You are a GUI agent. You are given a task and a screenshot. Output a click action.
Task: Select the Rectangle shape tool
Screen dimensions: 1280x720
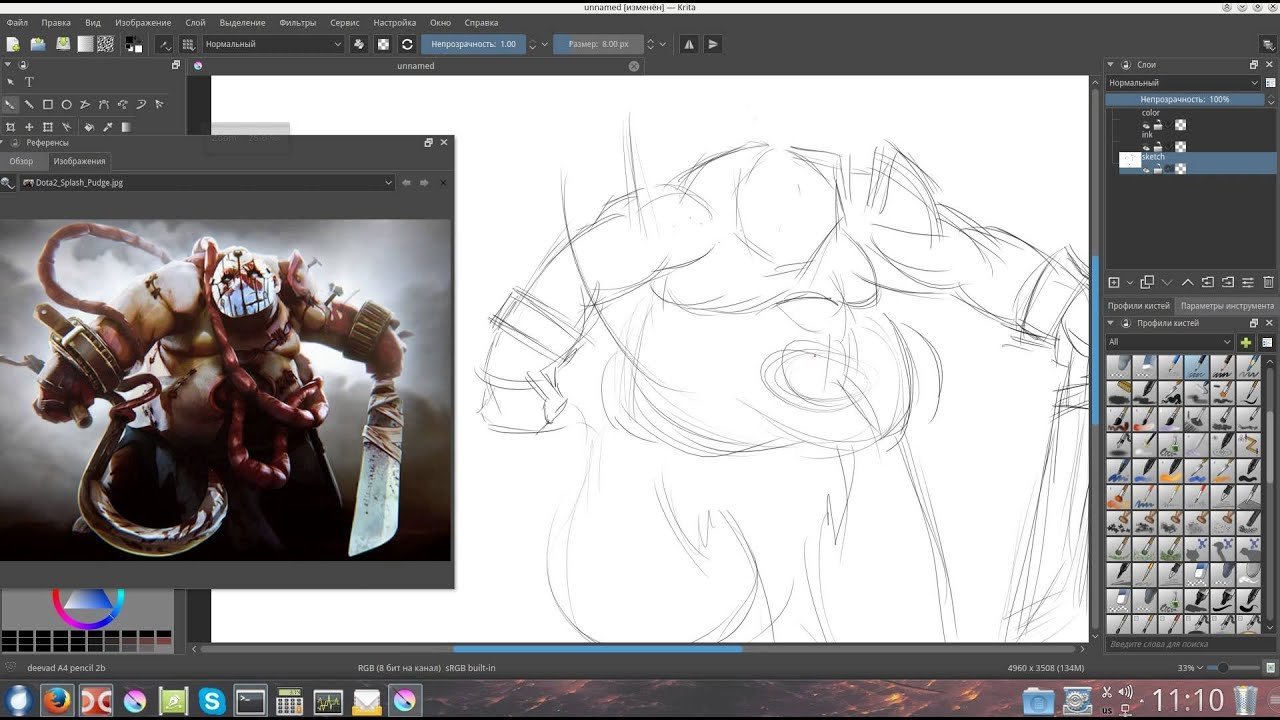(47, 104)
